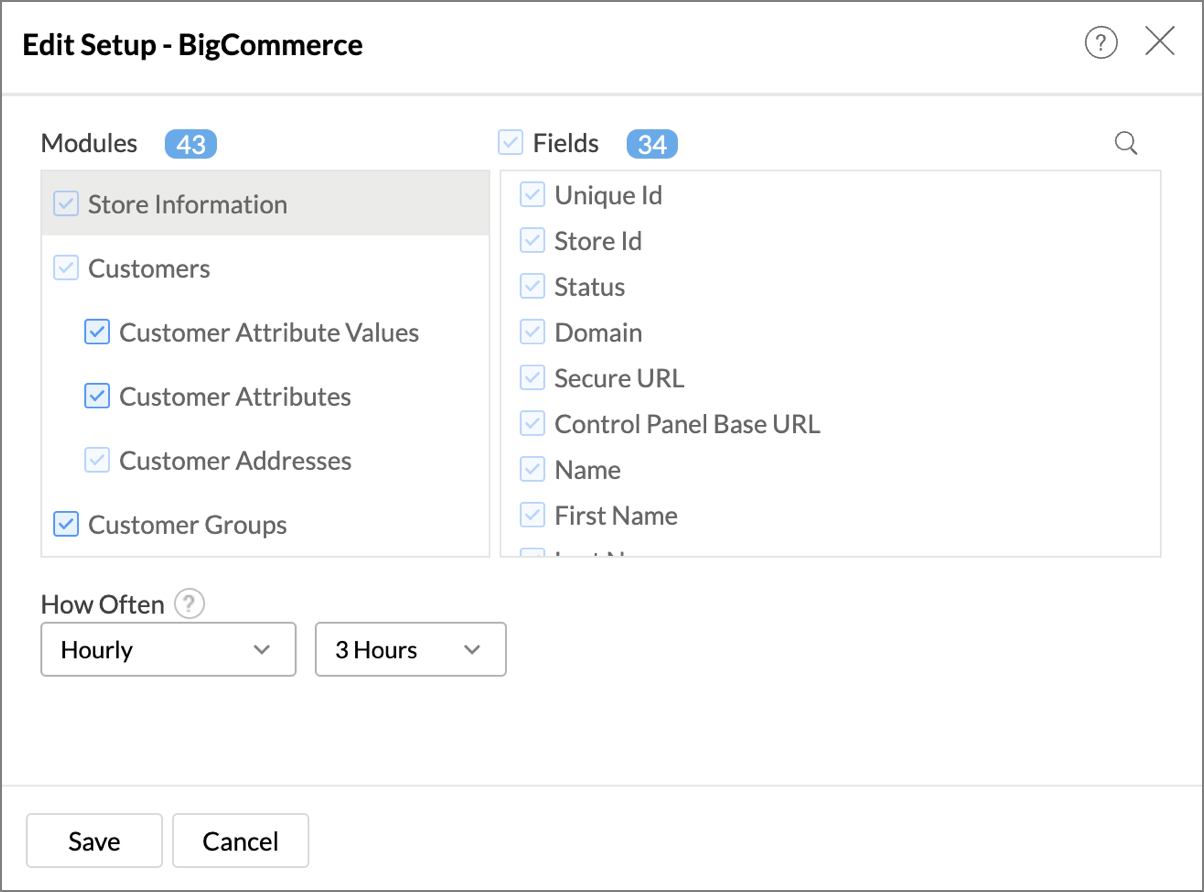Click the Save button
Image resolution: width=1204 pixels, height=892 pixels.
(x=94, y=841)
